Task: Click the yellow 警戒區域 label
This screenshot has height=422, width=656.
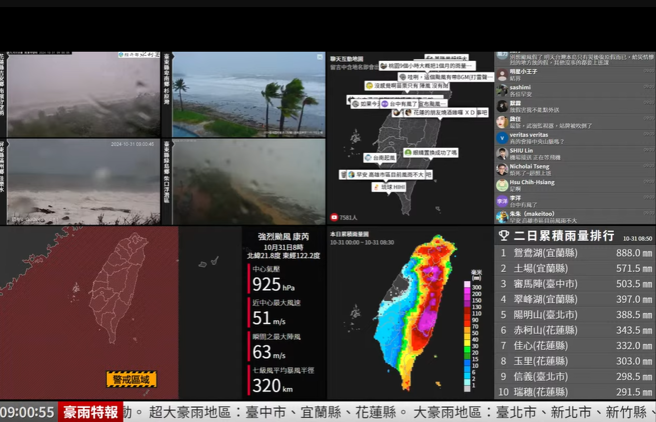Action: tap(131, 379)
